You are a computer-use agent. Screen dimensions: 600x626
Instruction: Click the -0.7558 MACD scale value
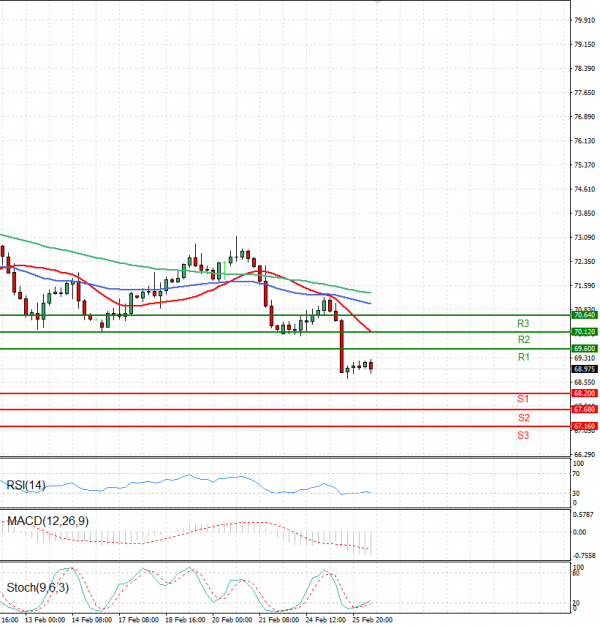click(x=584, y=556)
